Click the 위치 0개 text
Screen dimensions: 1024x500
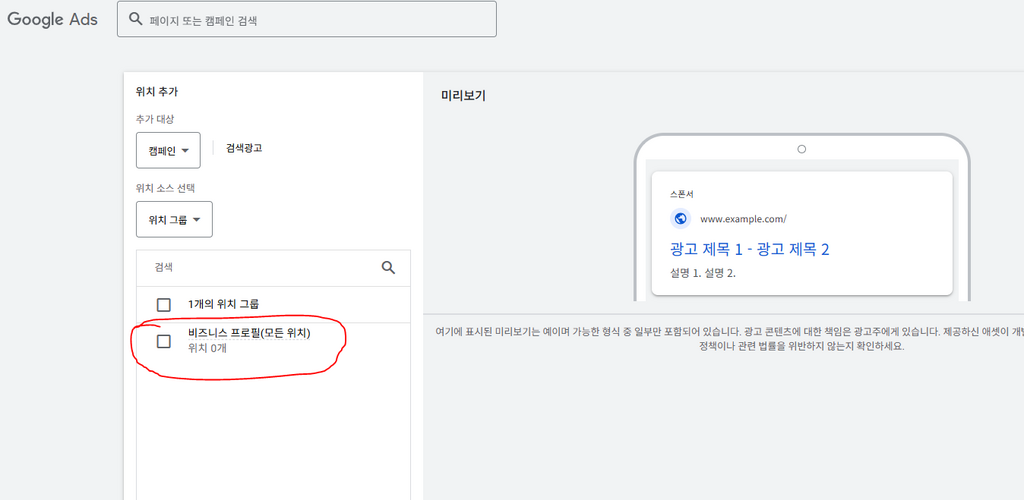tap(208, 348)
